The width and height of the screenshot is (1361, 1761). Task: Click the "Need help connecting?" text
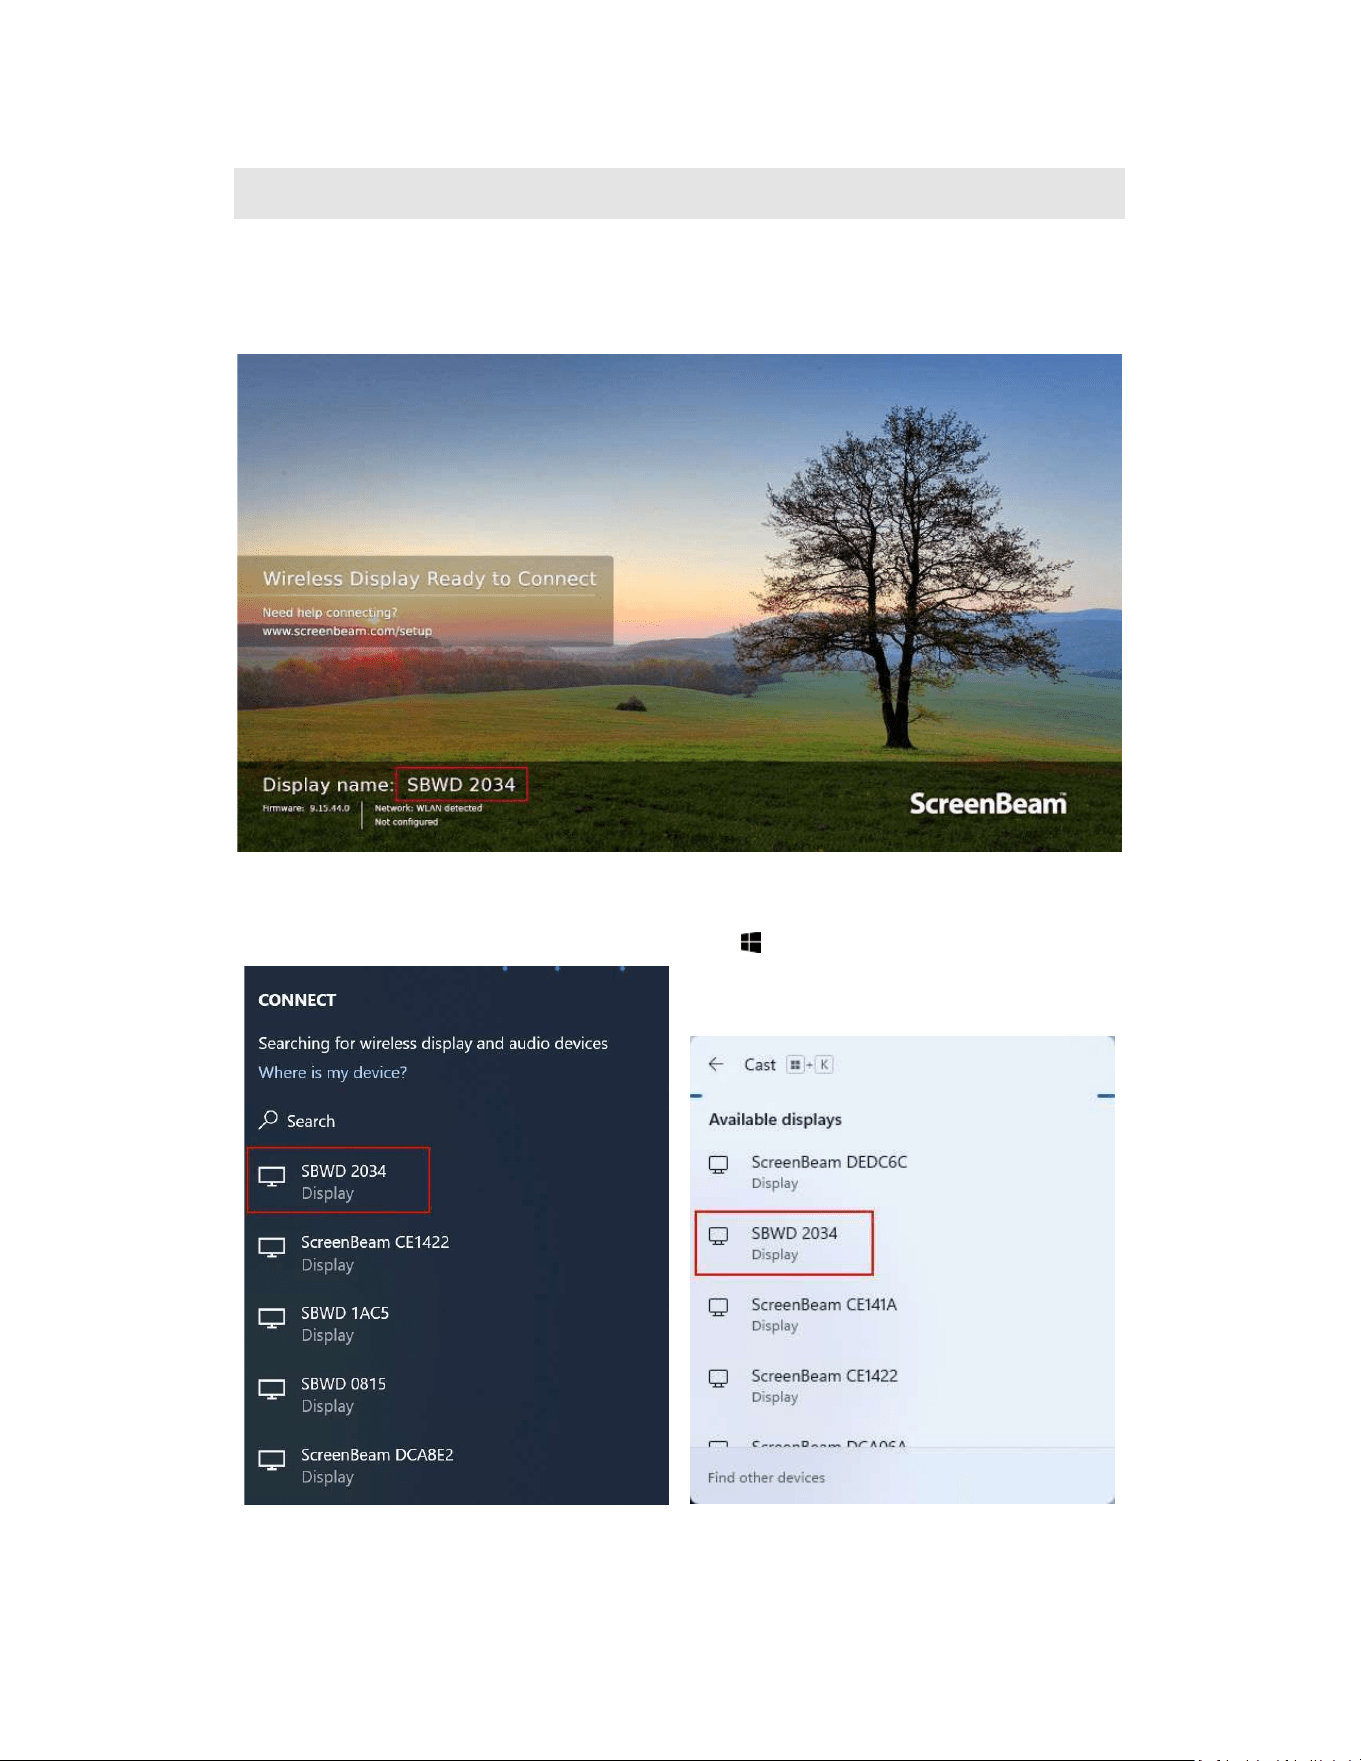pos(330,612)
